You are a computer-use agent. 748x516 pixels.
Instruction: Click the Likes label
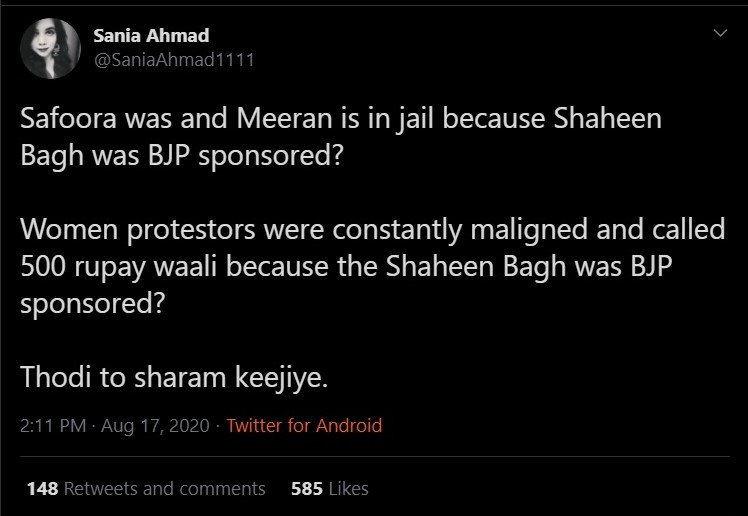click(347, 489)
